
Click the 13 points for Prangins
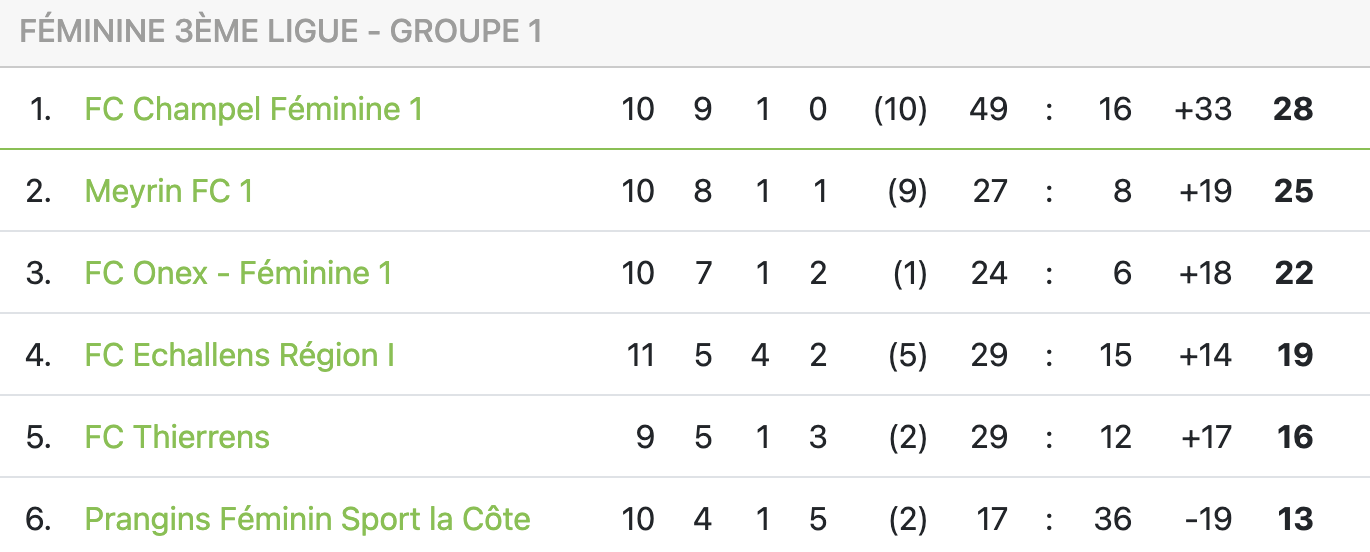point(1295,519)
